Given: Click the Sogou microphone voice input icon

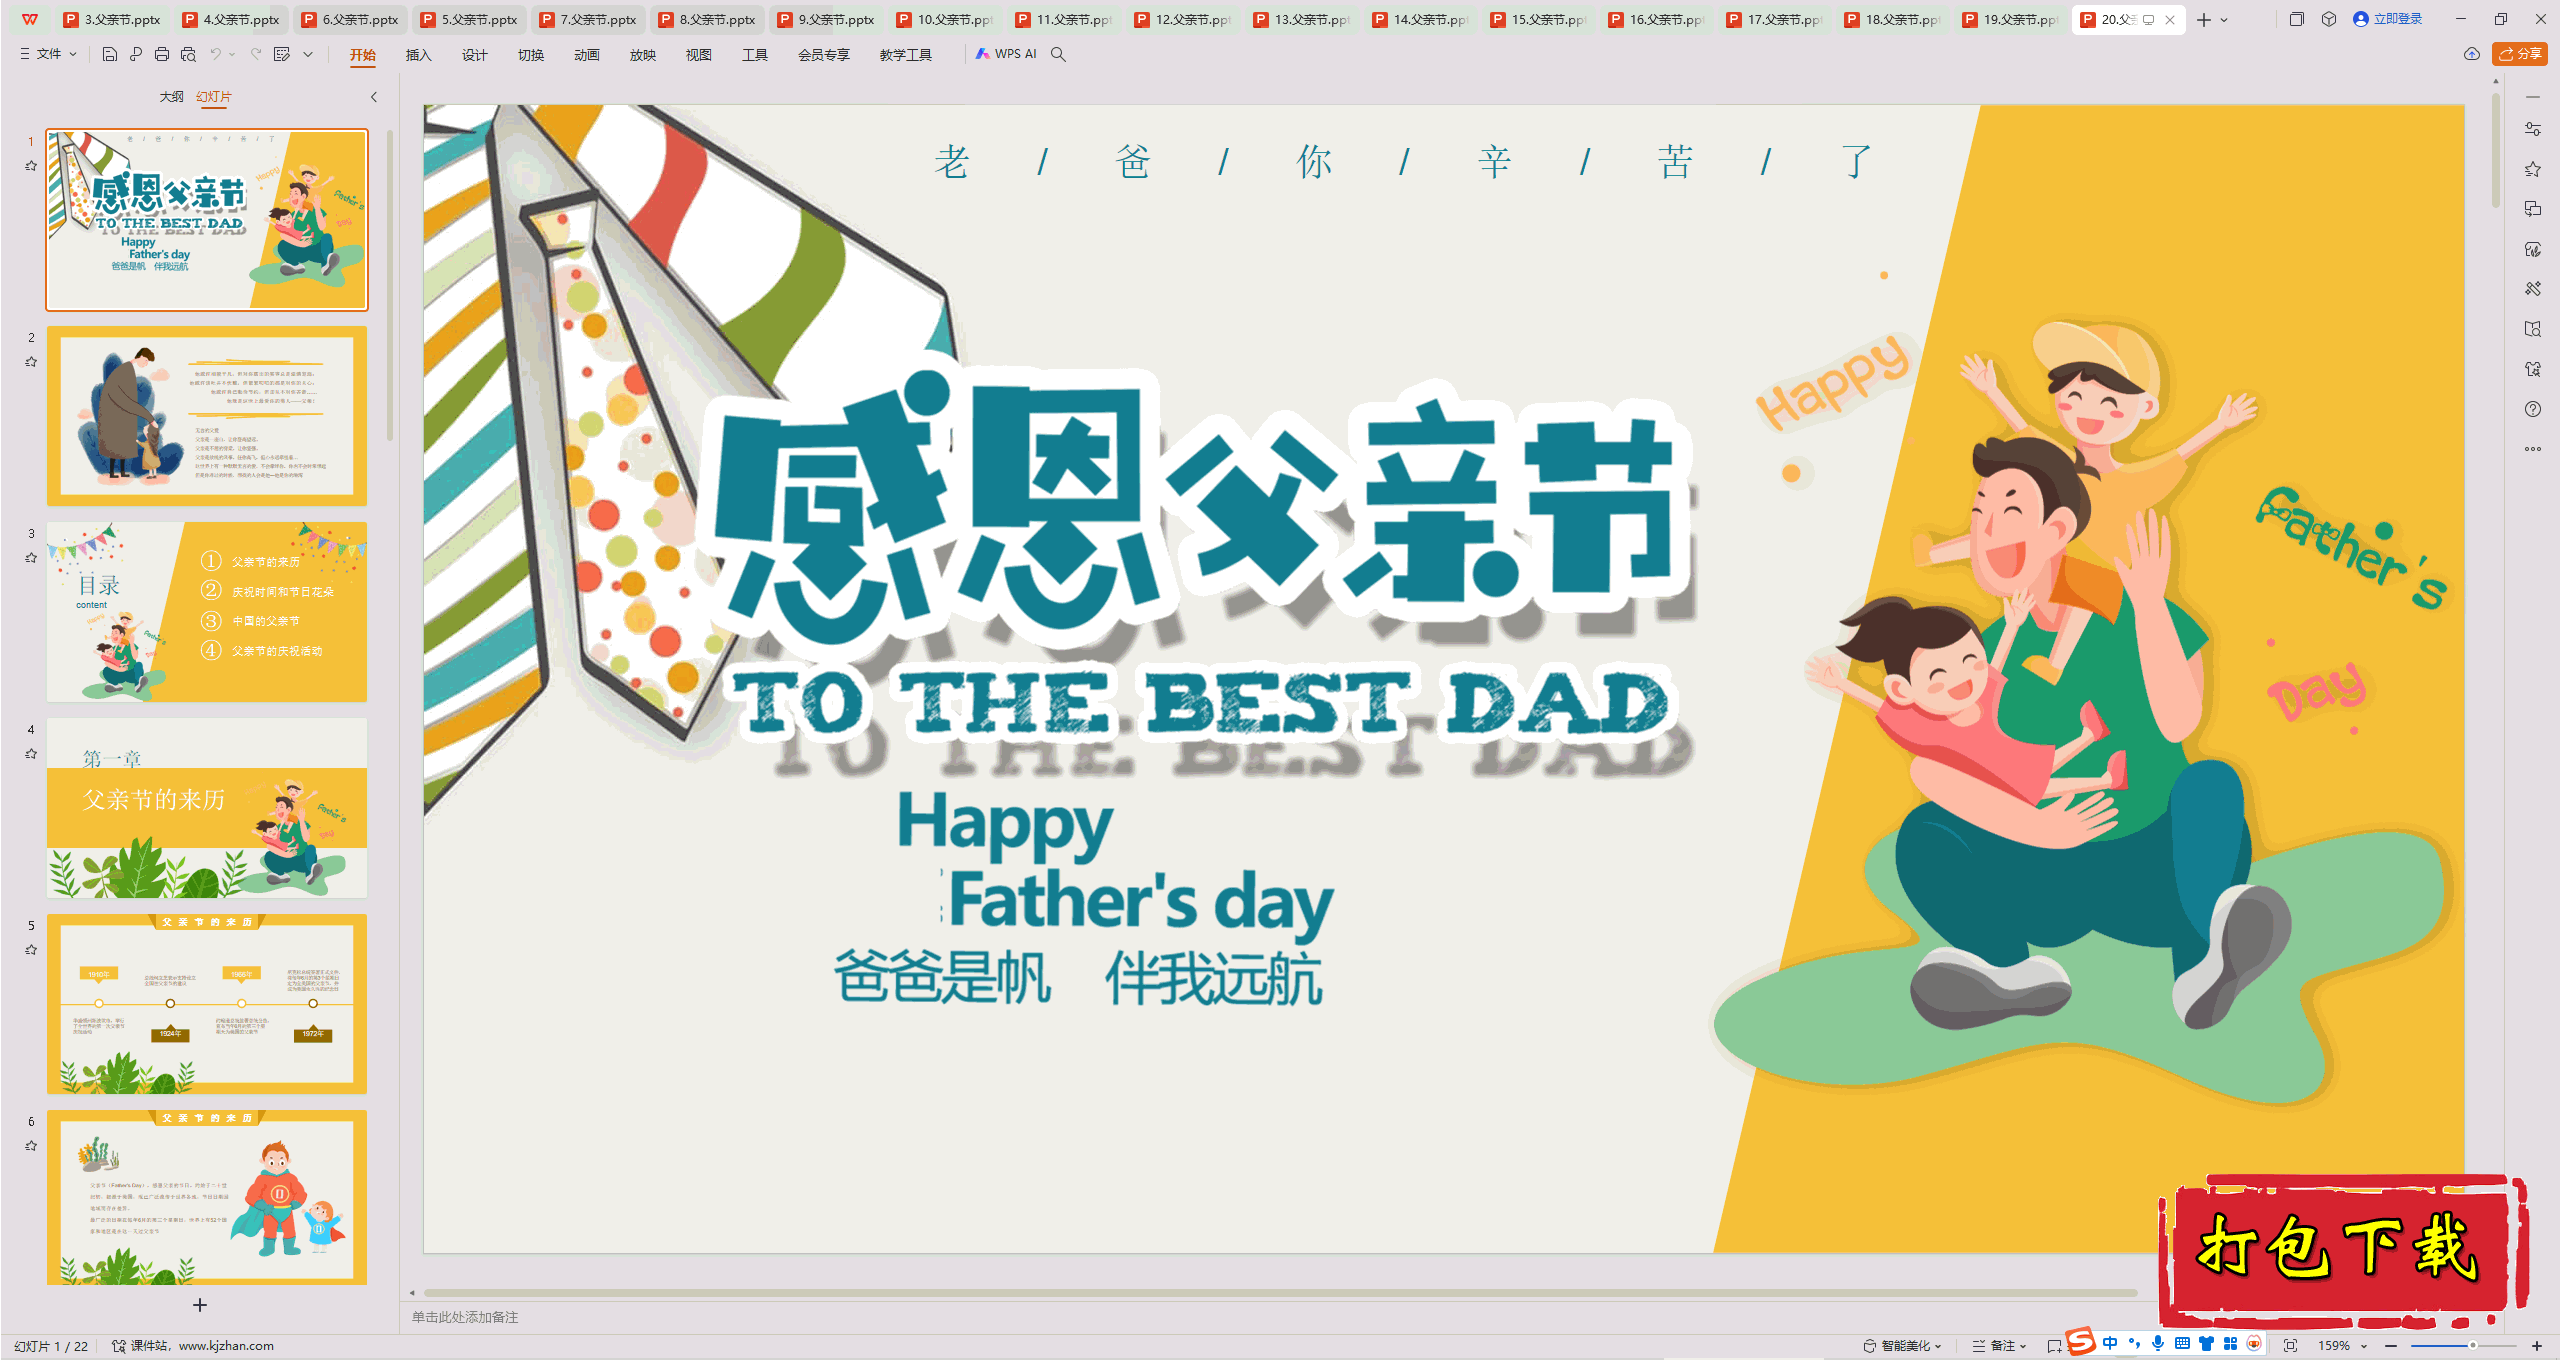Looking at the screenshot, I should tap(2158, 1344).
